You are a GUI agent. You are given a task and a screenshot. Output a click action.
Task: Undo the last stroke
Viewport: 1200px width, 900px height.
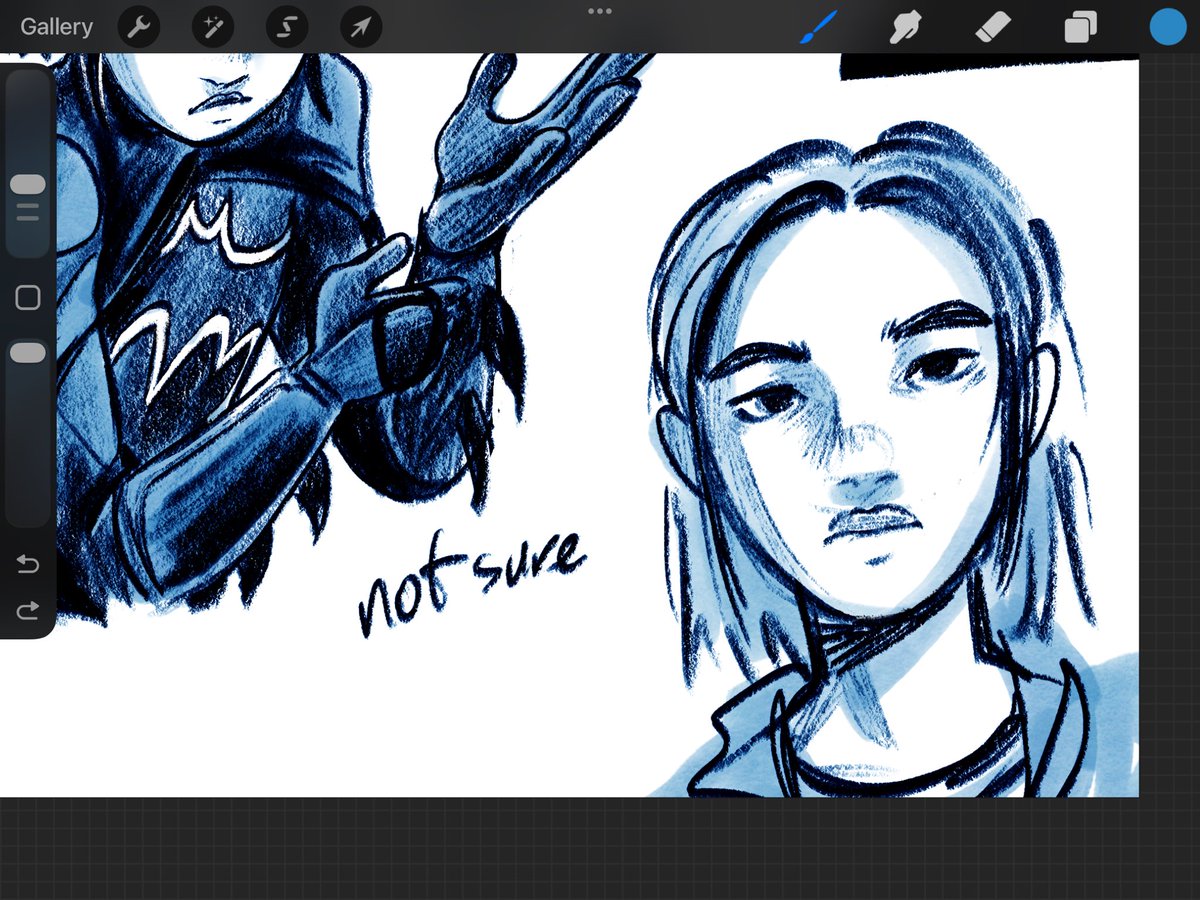28,566
